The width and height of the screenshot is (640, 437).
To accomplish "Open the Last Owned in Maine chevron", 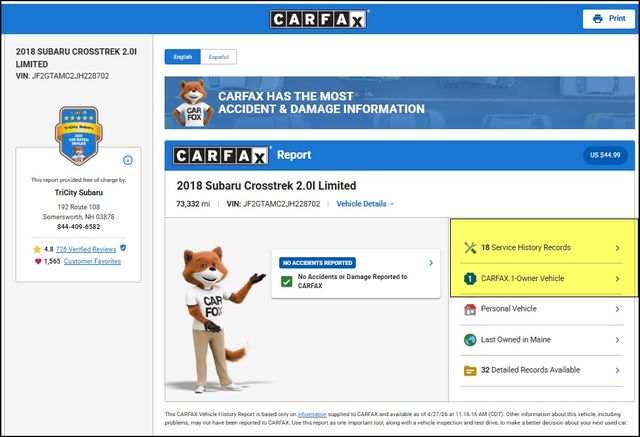I will click(x=617, y=340).
